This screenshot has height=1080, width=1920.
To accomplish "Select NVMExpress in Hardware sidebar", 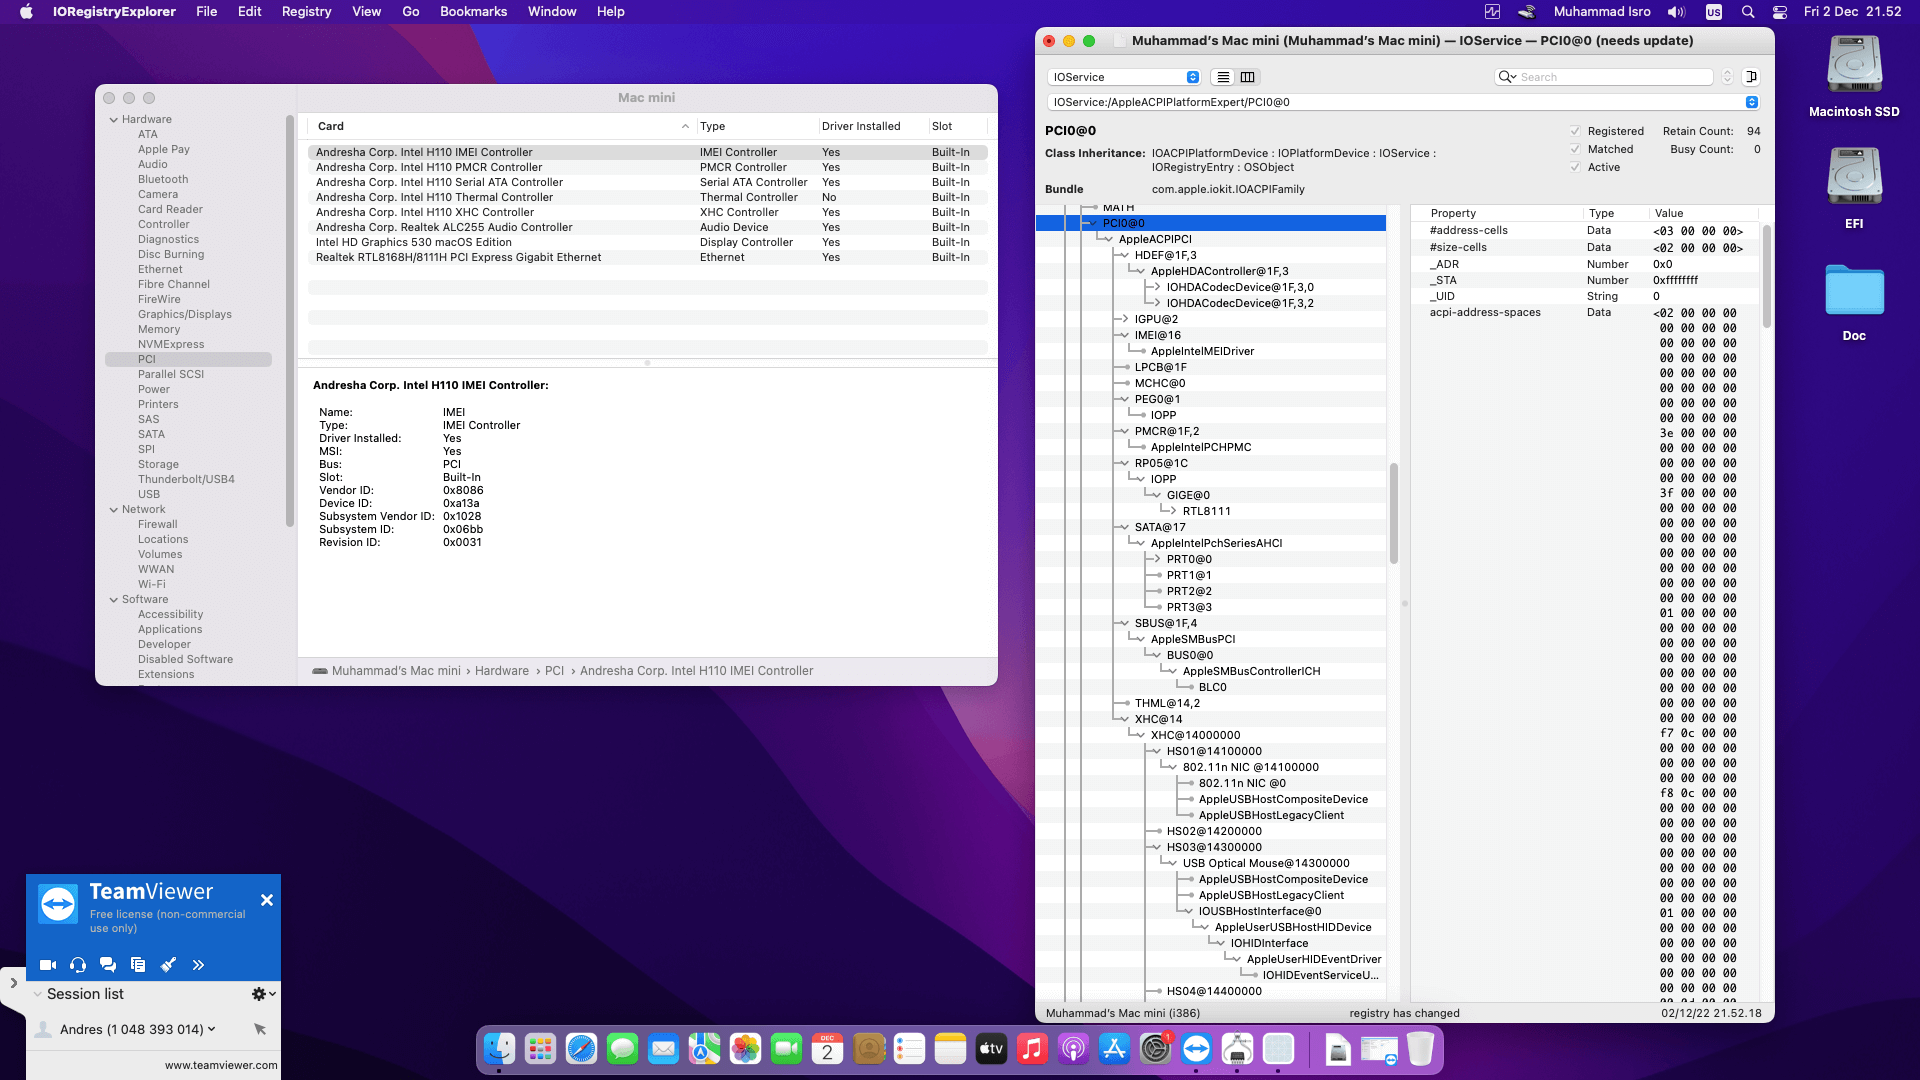I will pyautogui.click(x=171, y=344).
